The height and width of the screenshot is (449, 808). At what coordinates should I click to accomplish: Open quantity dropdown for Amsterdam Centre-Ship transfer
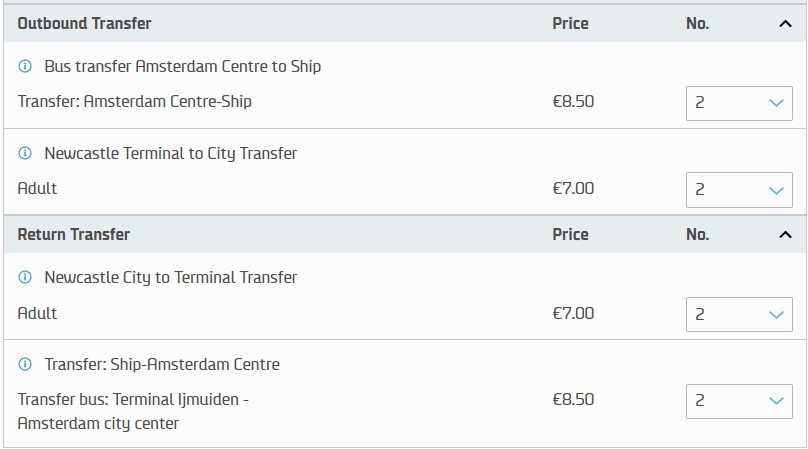click(739, 103)
